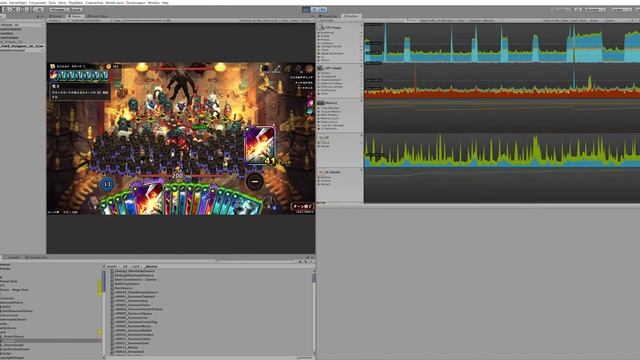Toggle the Scripts legend in CPU Usage
The image size is (640, 360).
point(325,36)
